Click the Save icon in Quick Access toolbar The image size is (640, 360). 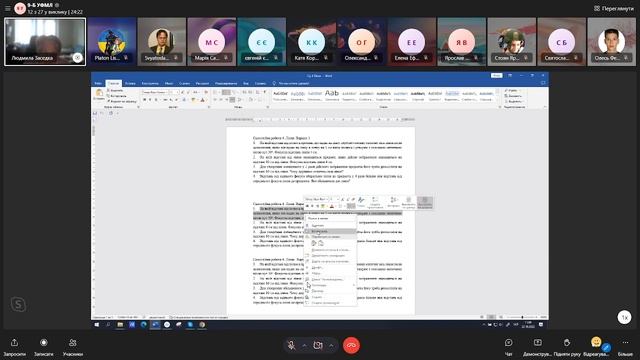coord(95,113)
